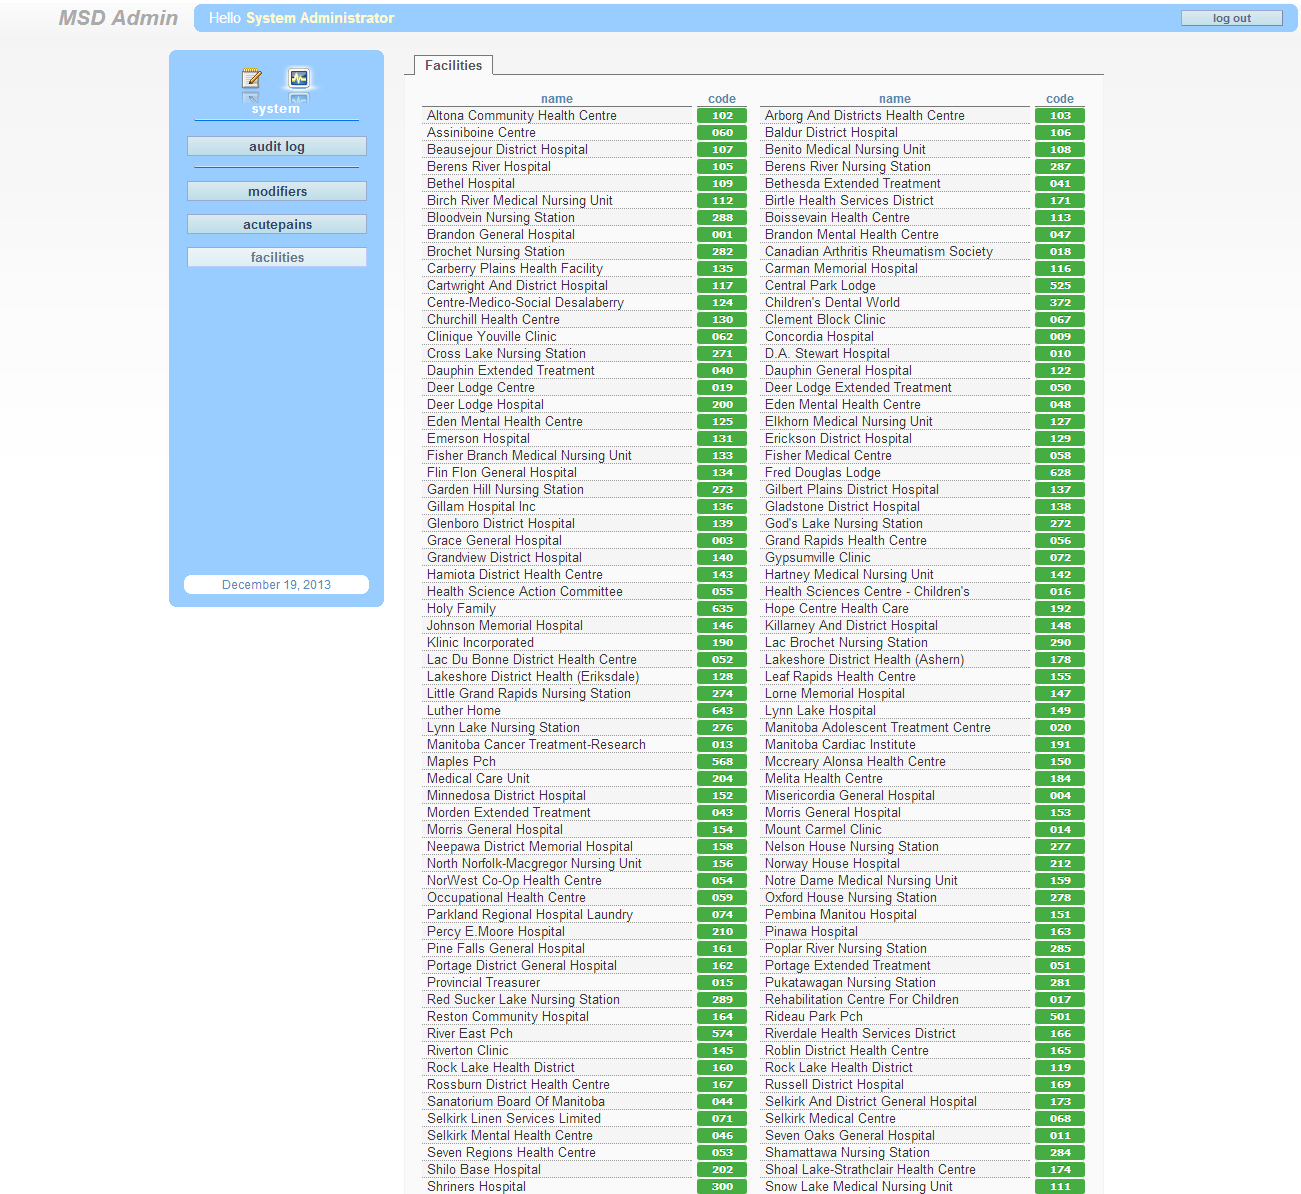Screen dimensions: 1301x1194
Task: Open Russell District Hospital
Action: (x=834, y=1084)
